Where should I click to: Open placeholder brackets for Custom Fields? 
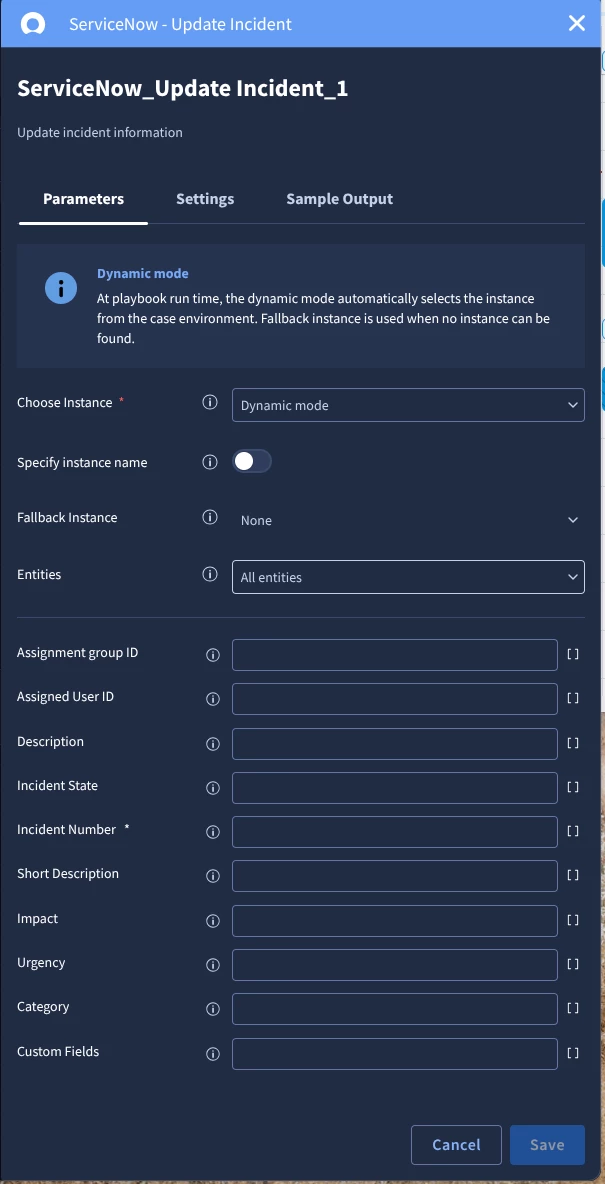click(573, 1053)
